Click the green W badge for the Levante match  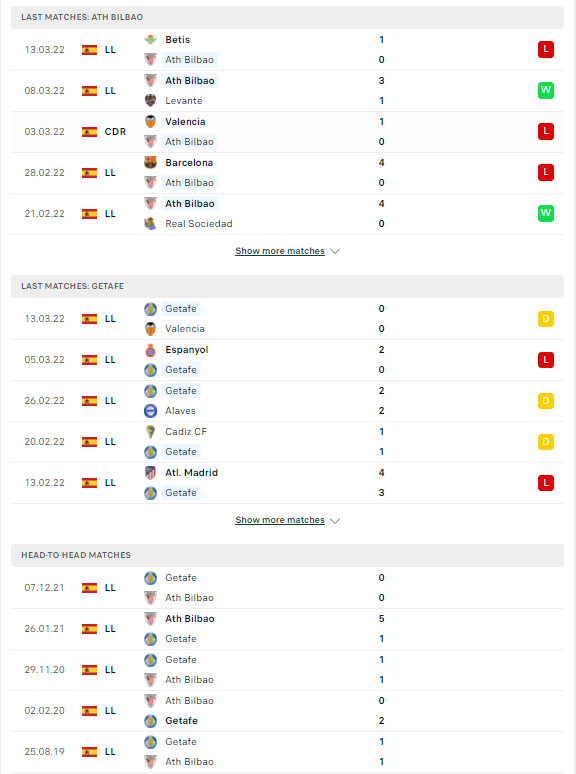click(545, 90)
